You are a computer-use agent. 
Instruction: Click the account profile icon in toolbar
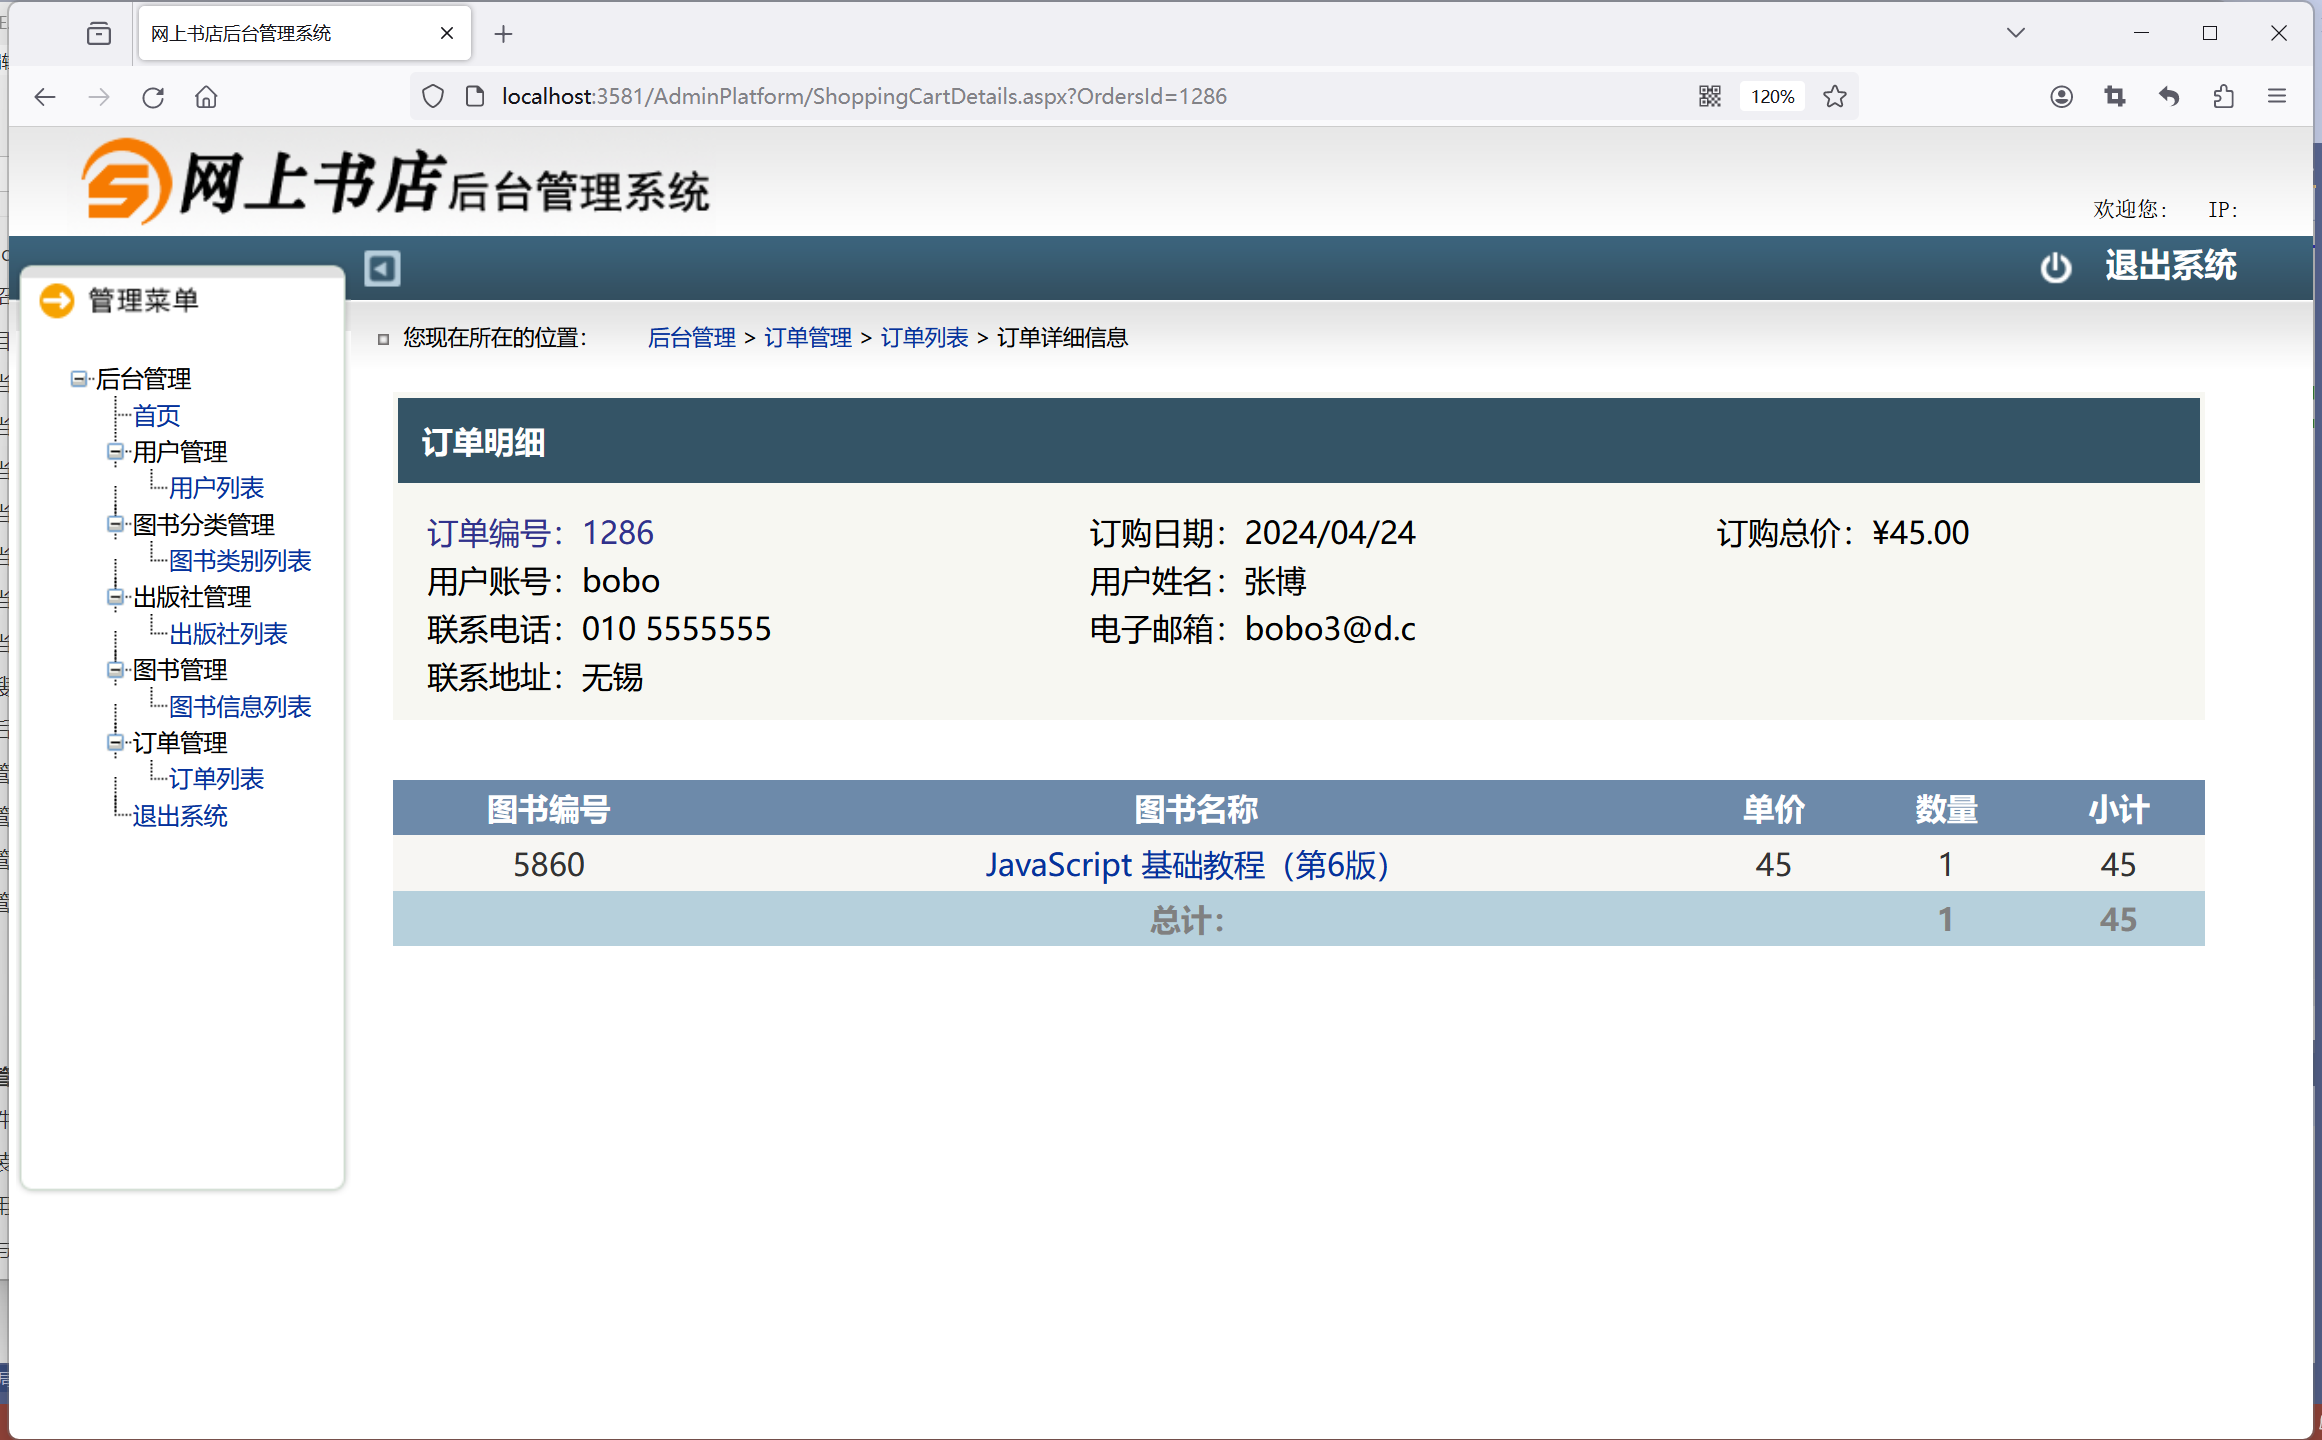coord(2061,96)
